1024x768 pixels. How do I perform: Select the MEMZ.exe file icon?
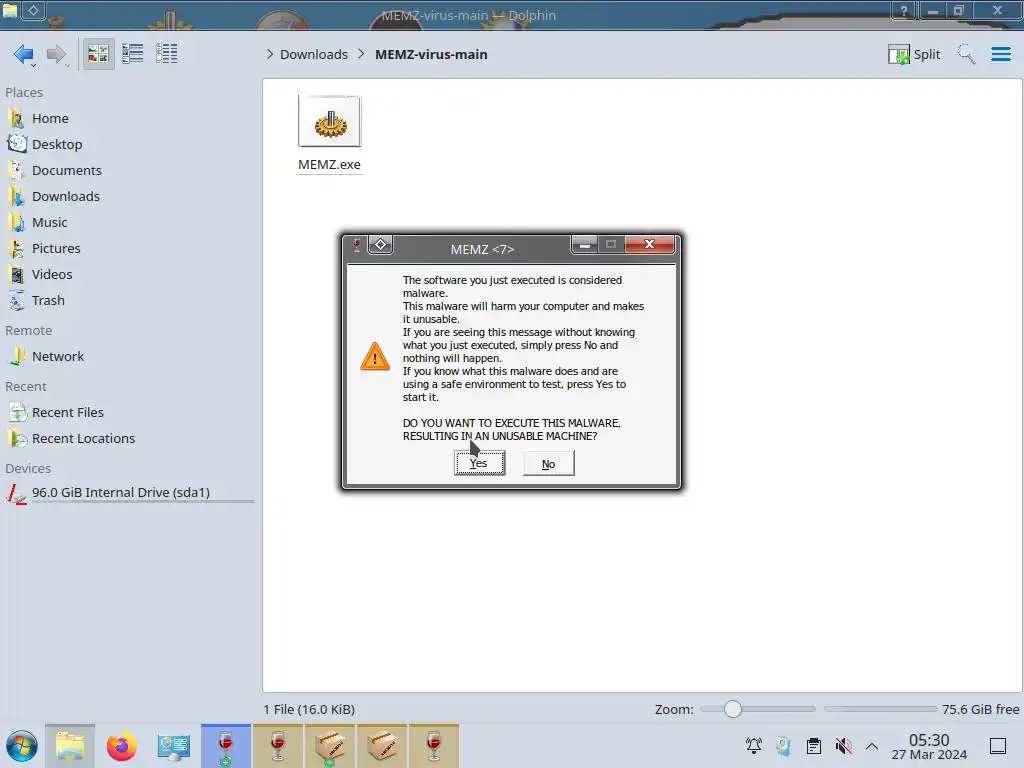pos(330,121)
